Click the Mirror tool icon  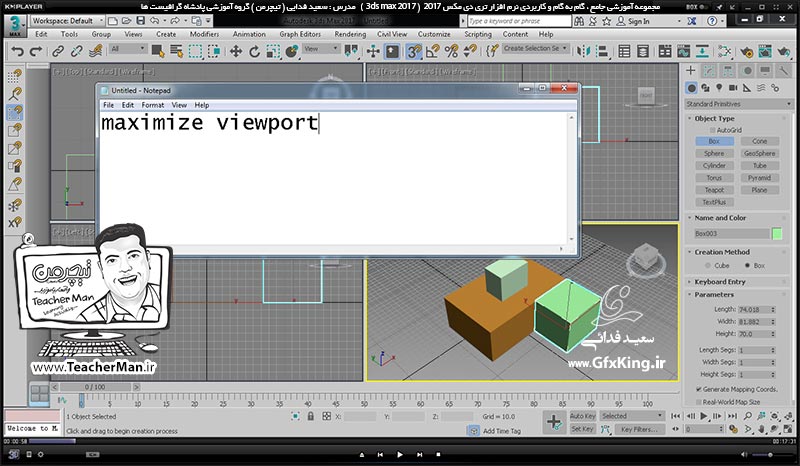[583, 51]
